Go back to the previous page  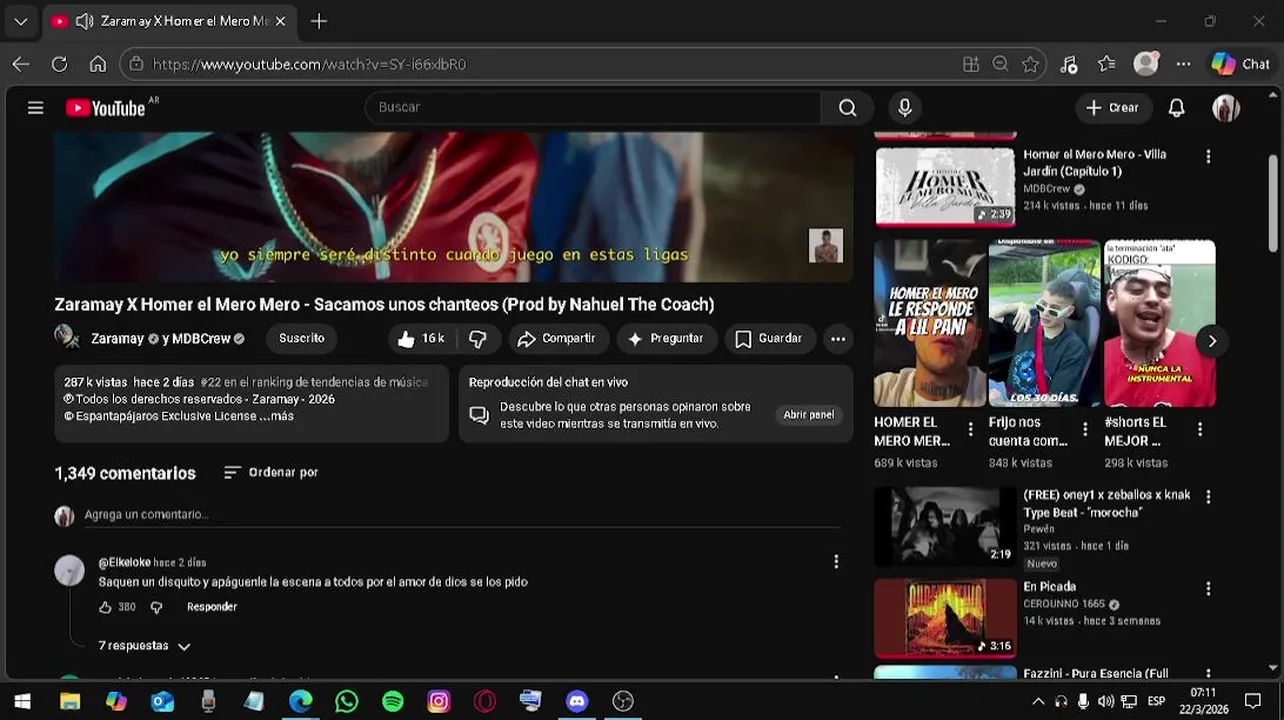coord(21,64)
